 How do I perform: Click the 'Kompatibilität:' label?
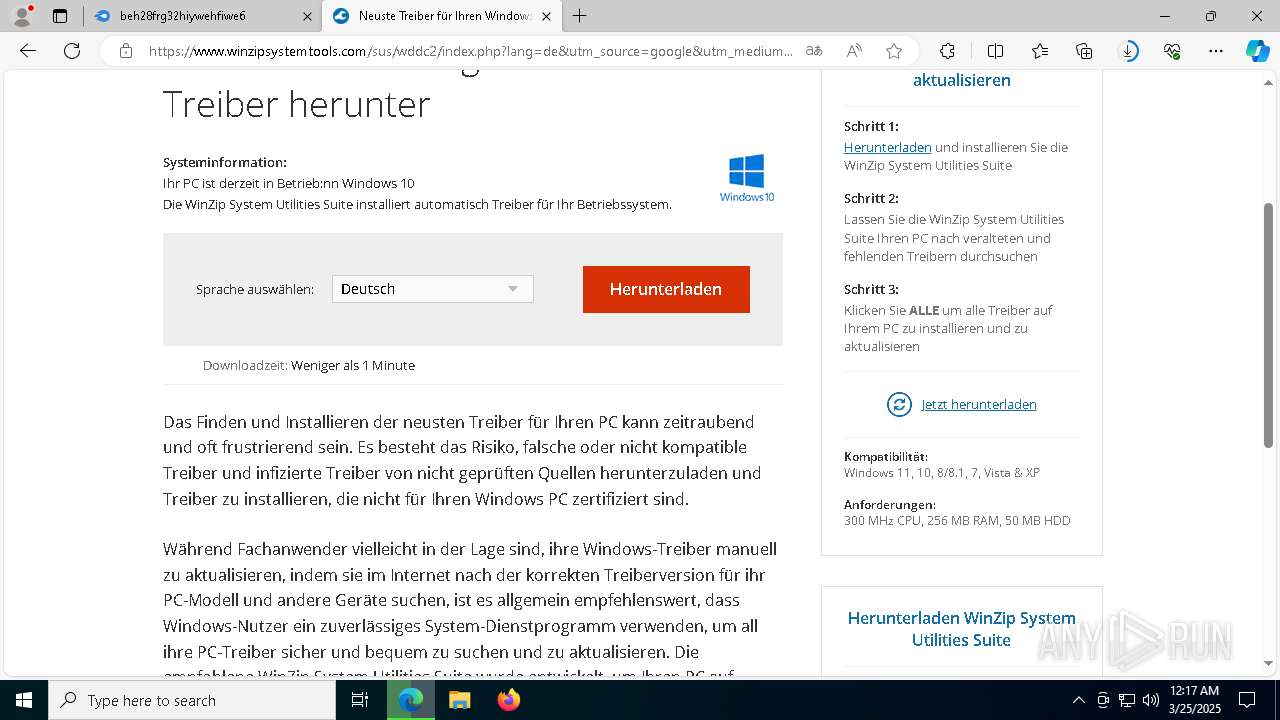point(886,457)
